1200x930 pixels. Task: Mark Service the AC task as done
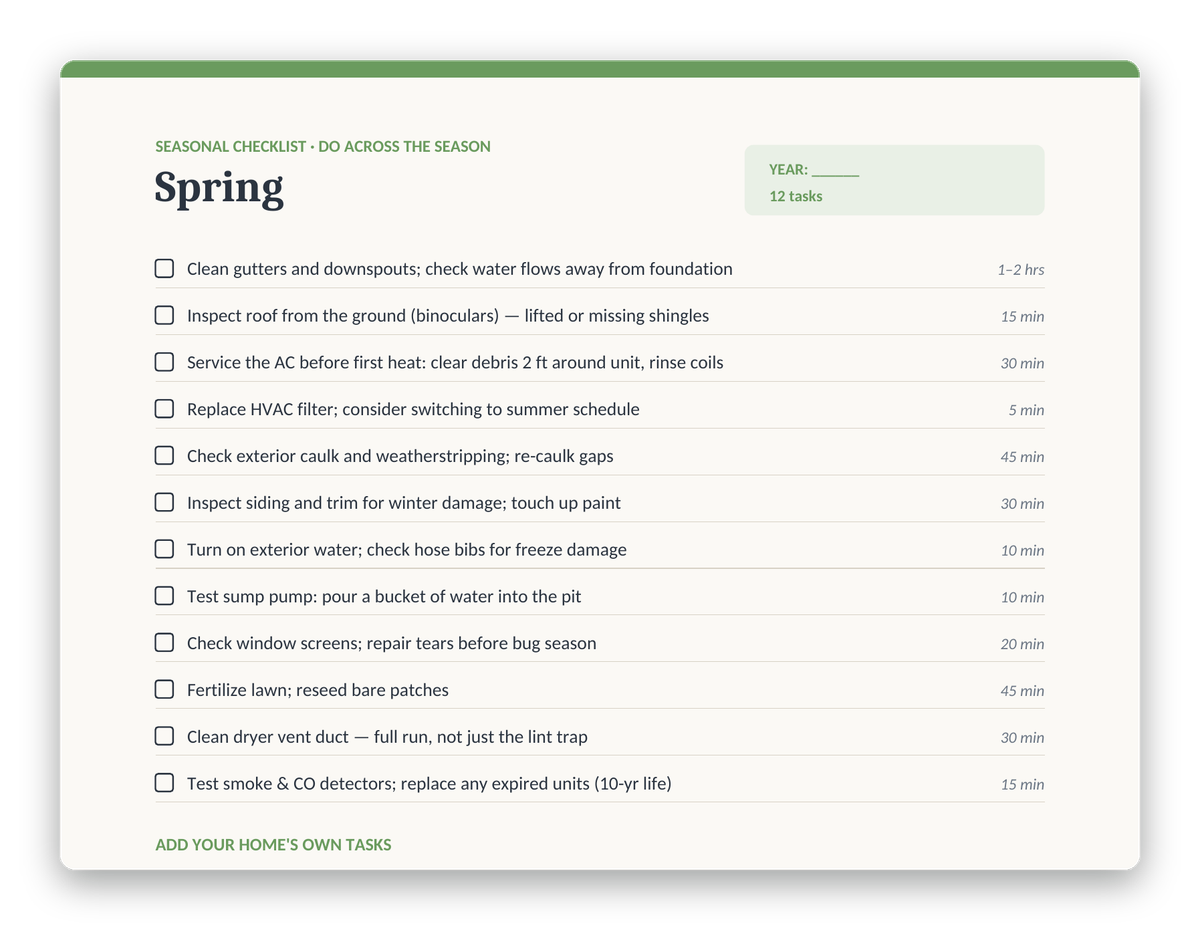coord(164,362)
